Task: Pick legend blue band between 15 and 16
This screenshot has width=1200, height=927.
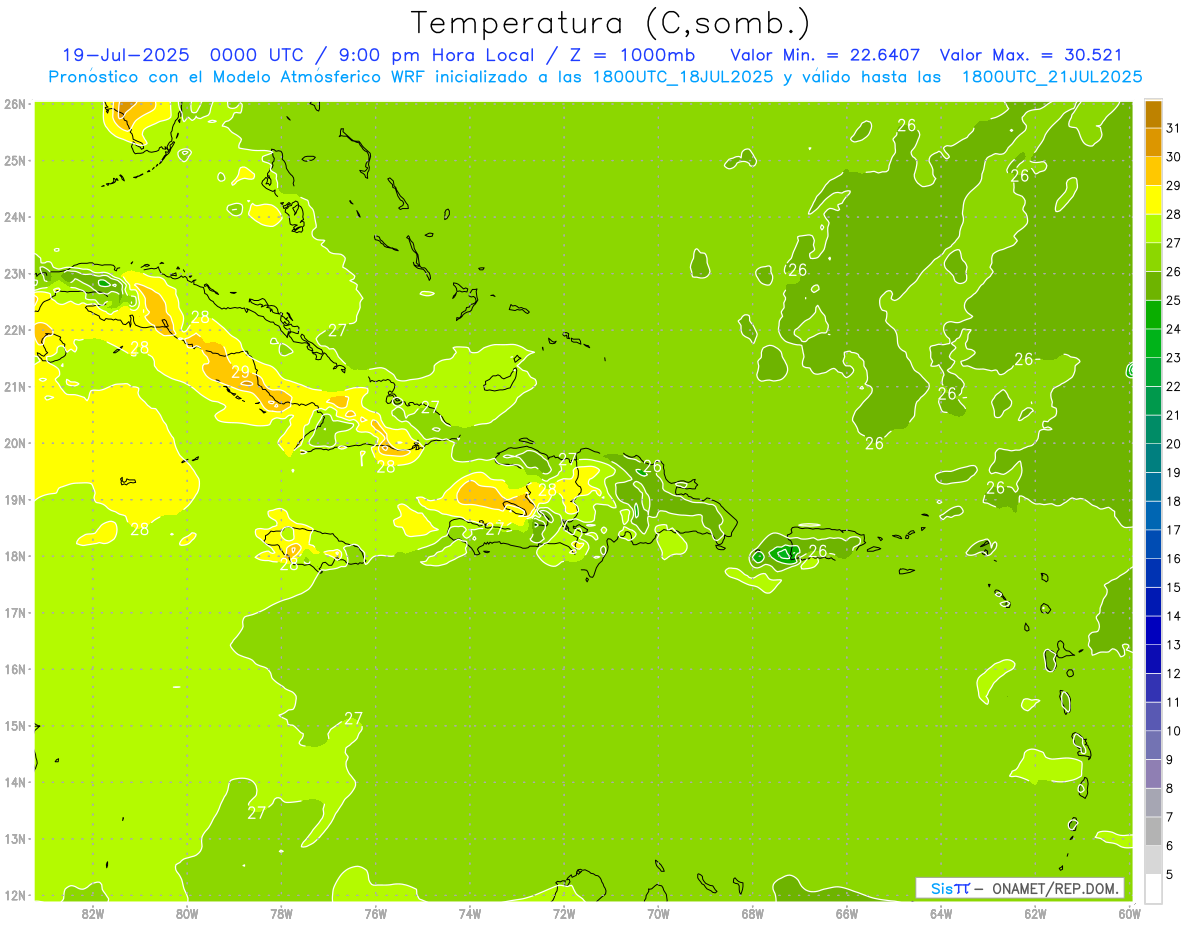Action: pyautogui.click(x=1153, y=574)
